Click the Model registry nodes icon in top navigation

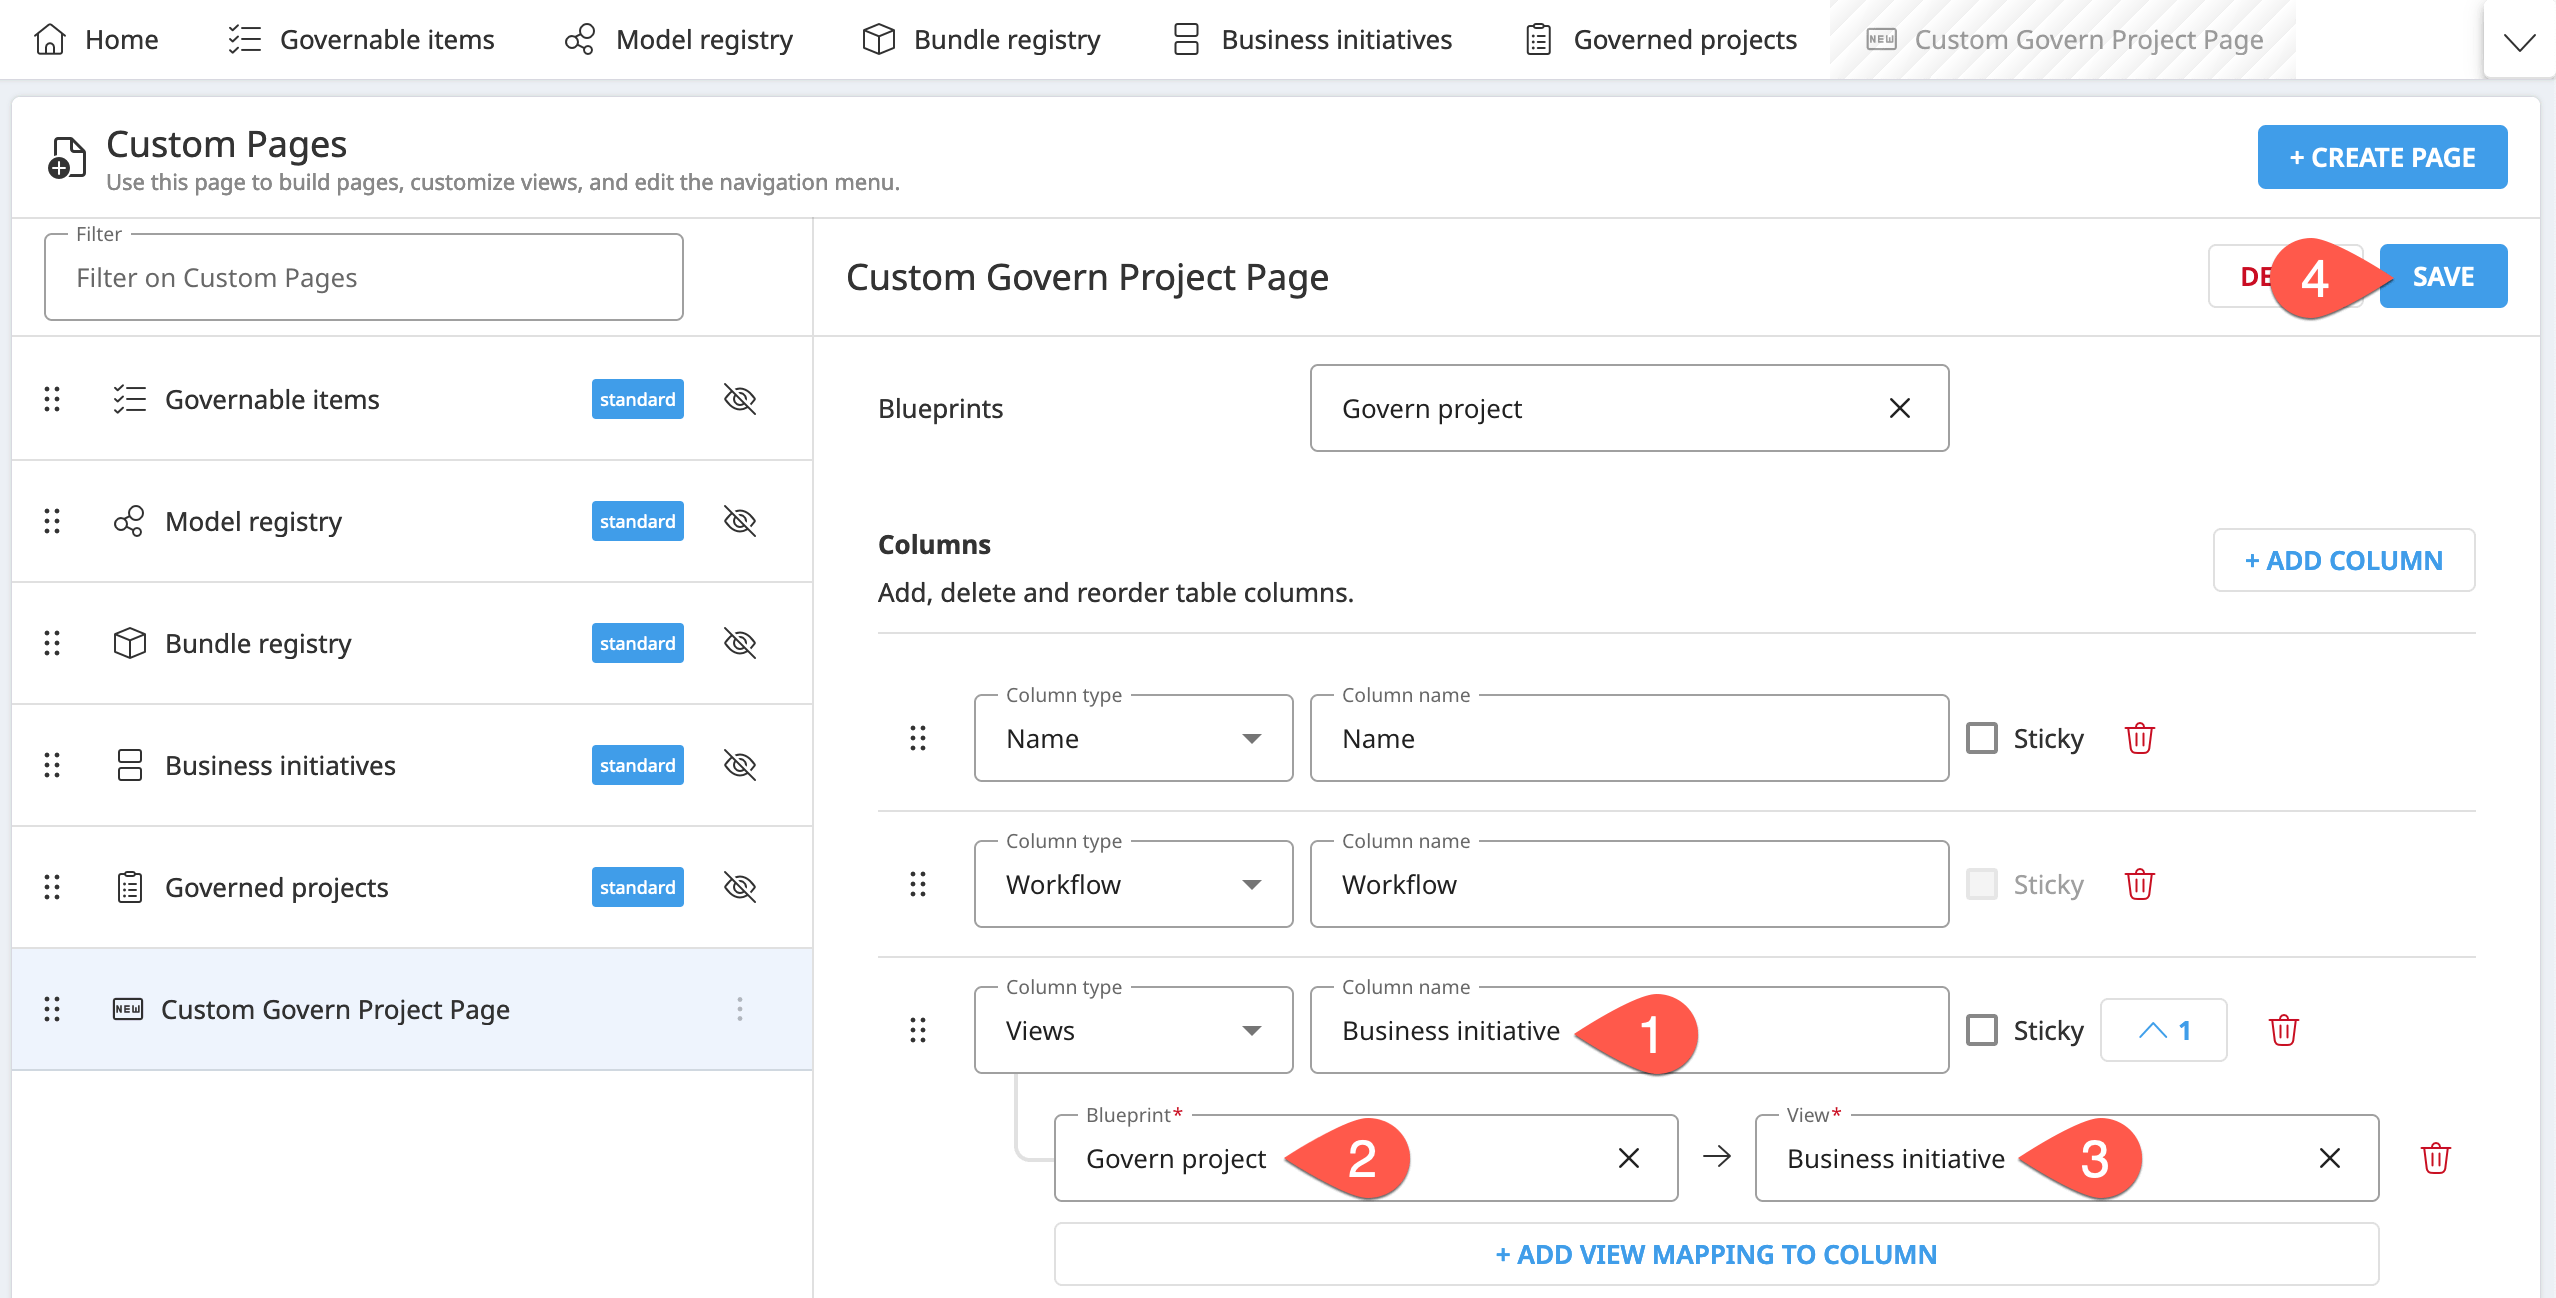pos(580,39)
